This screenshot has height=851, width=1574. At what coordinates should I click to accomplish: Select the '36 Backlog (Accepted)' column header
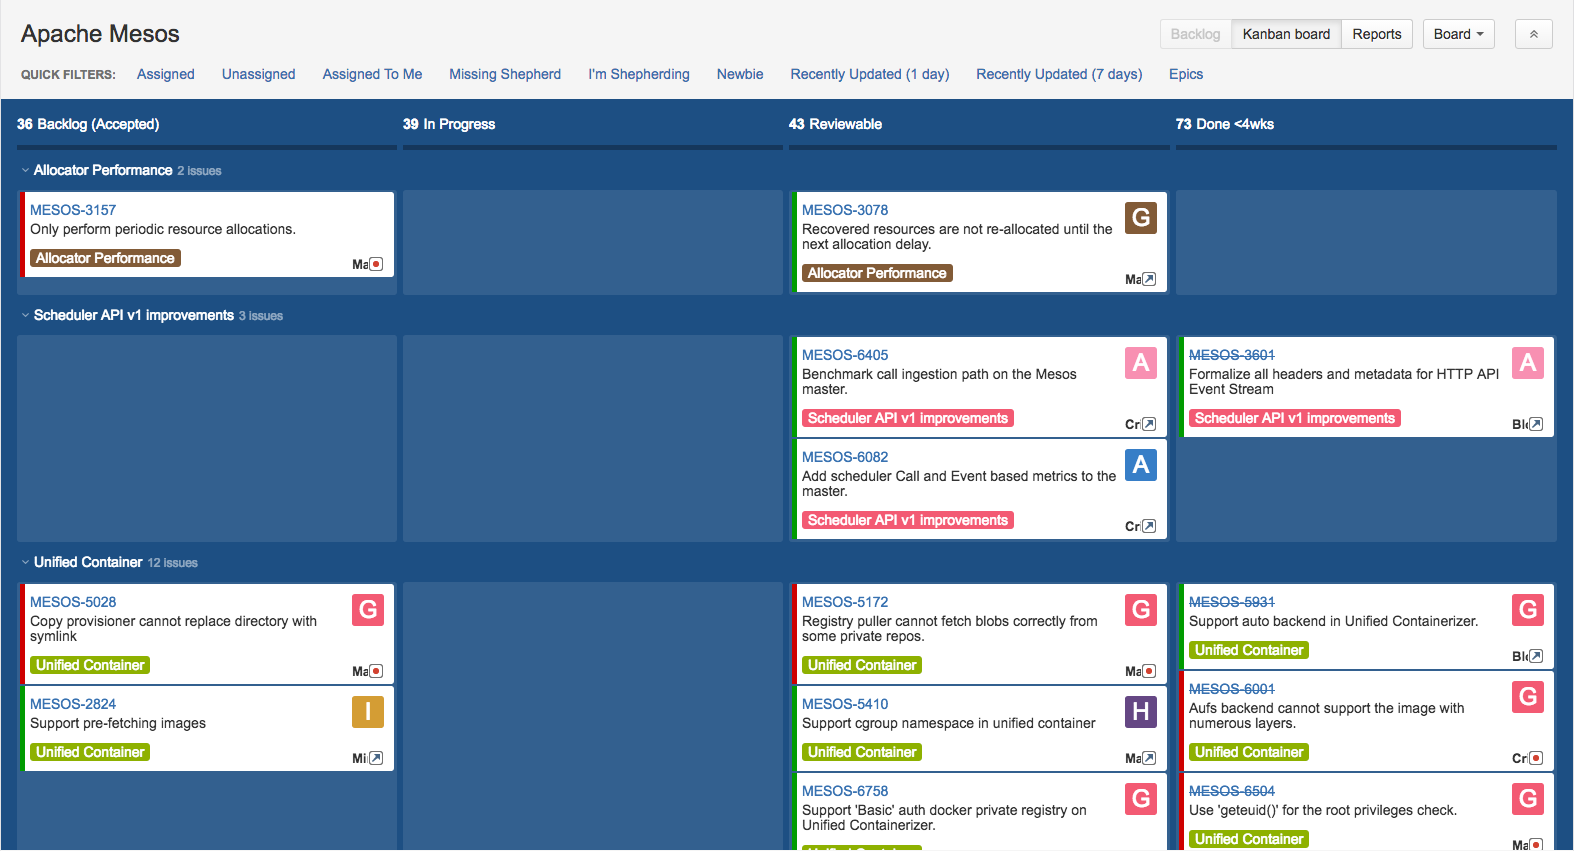click(x=88, y=124)
